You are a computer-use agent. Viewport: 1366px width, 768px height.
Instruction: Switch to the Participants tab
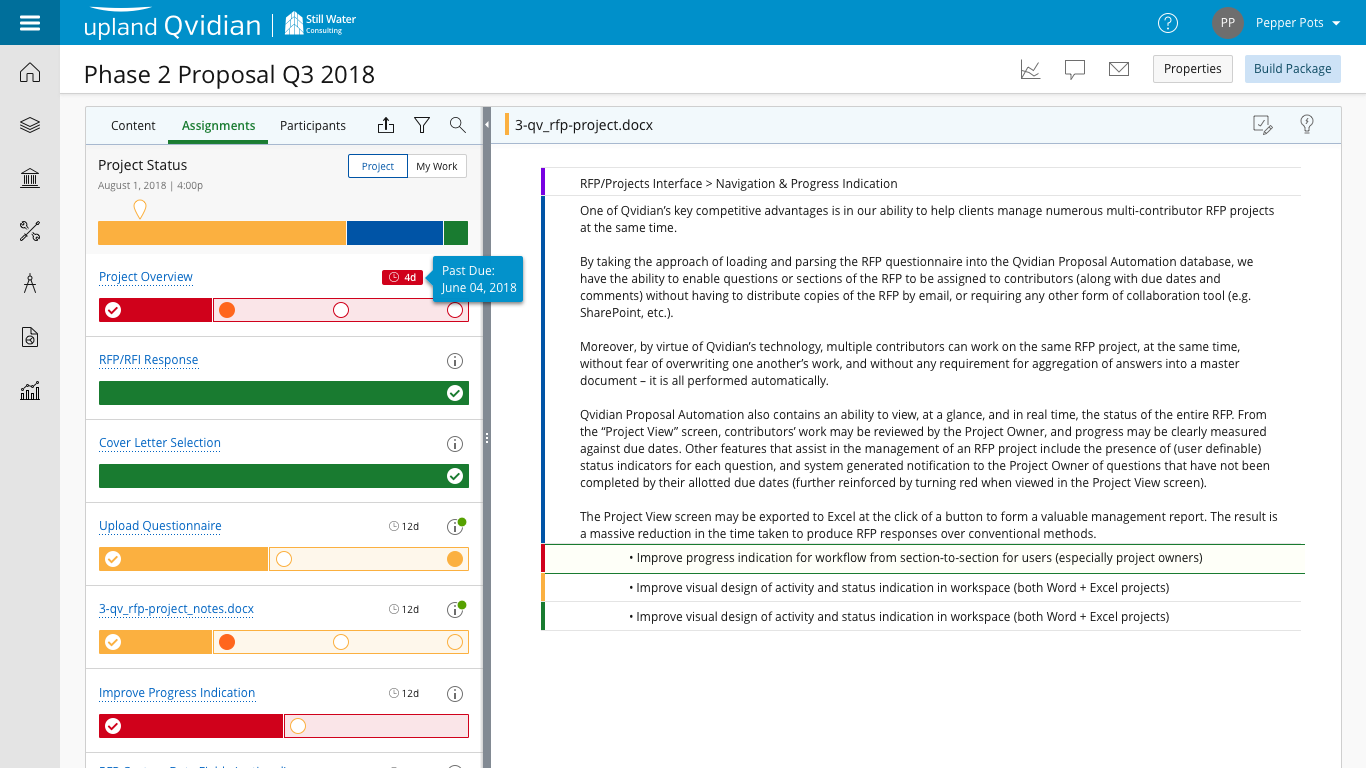313,126
